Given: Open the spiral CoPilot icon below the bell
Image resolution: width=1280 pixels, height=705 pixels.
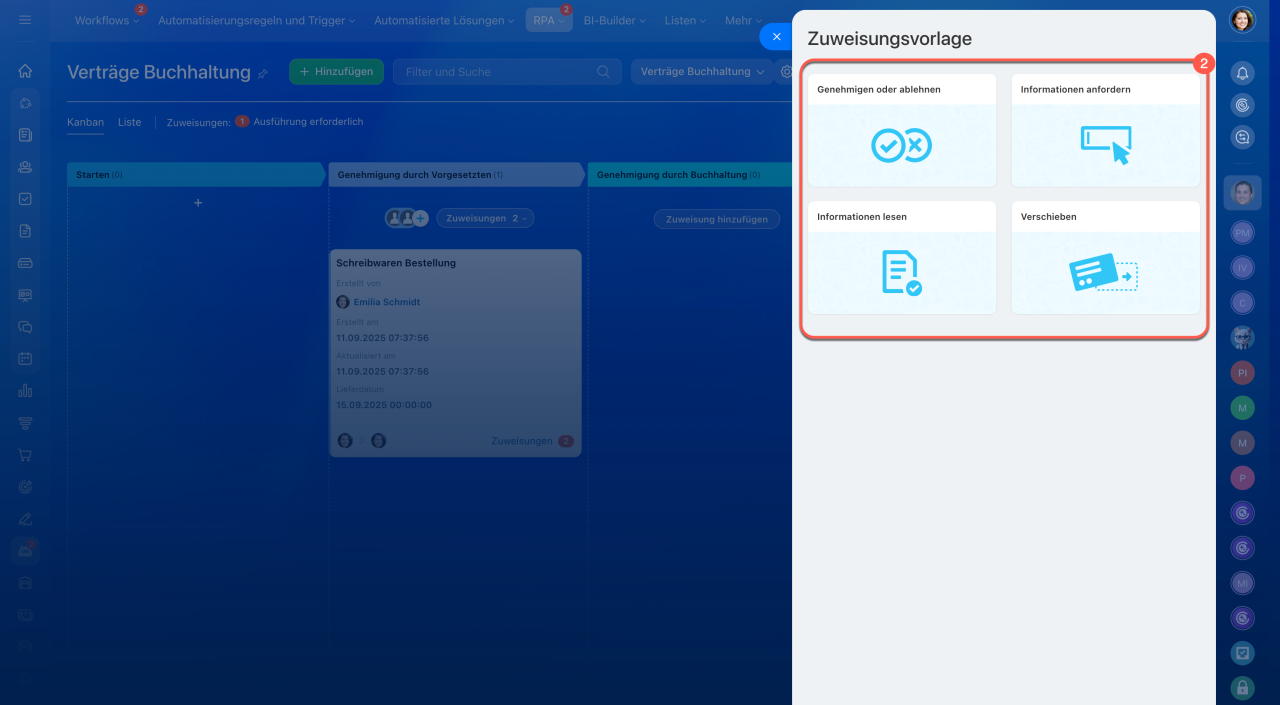Looking at the screenshot, I should 1242,105.
